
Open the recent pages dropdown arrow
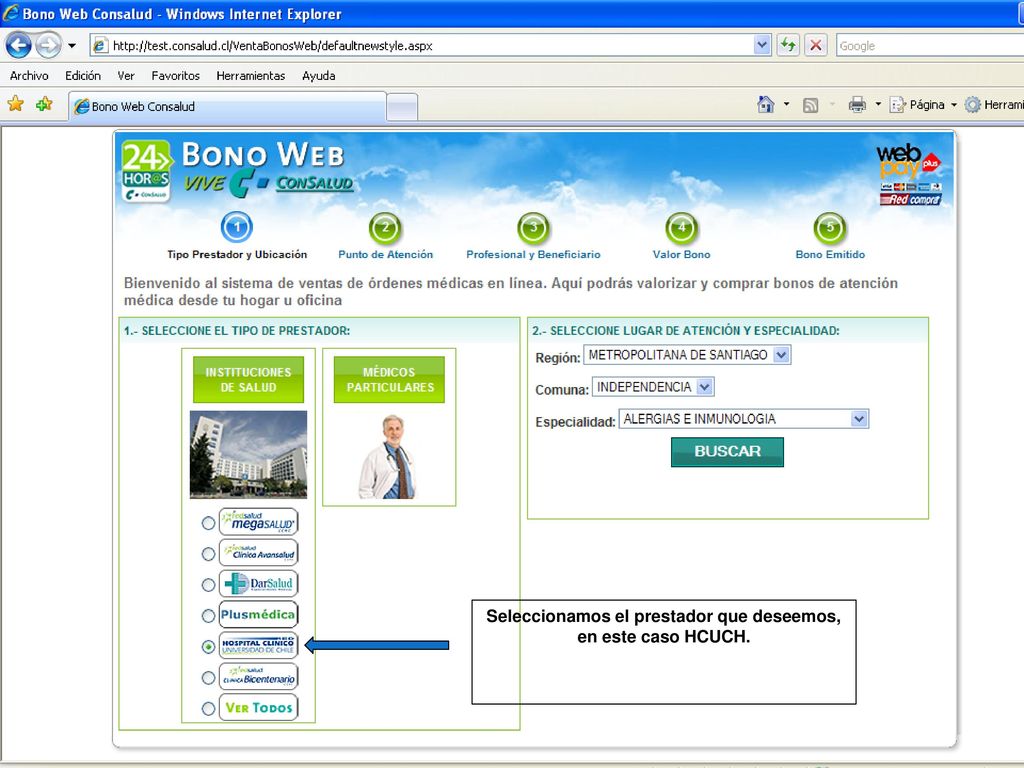(72, 46)
